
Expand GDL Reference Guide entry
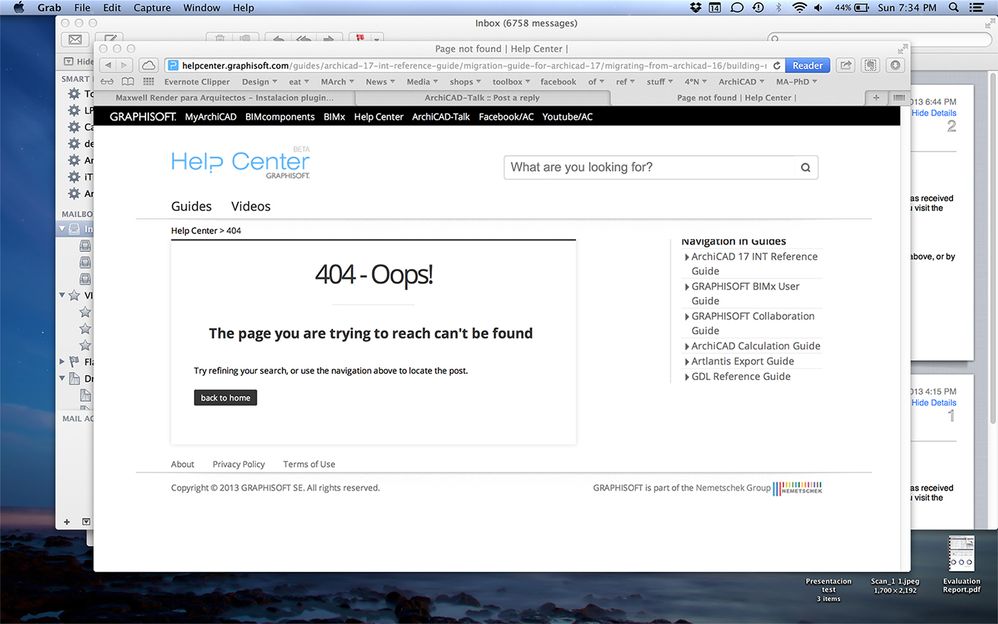click(687, 377)
